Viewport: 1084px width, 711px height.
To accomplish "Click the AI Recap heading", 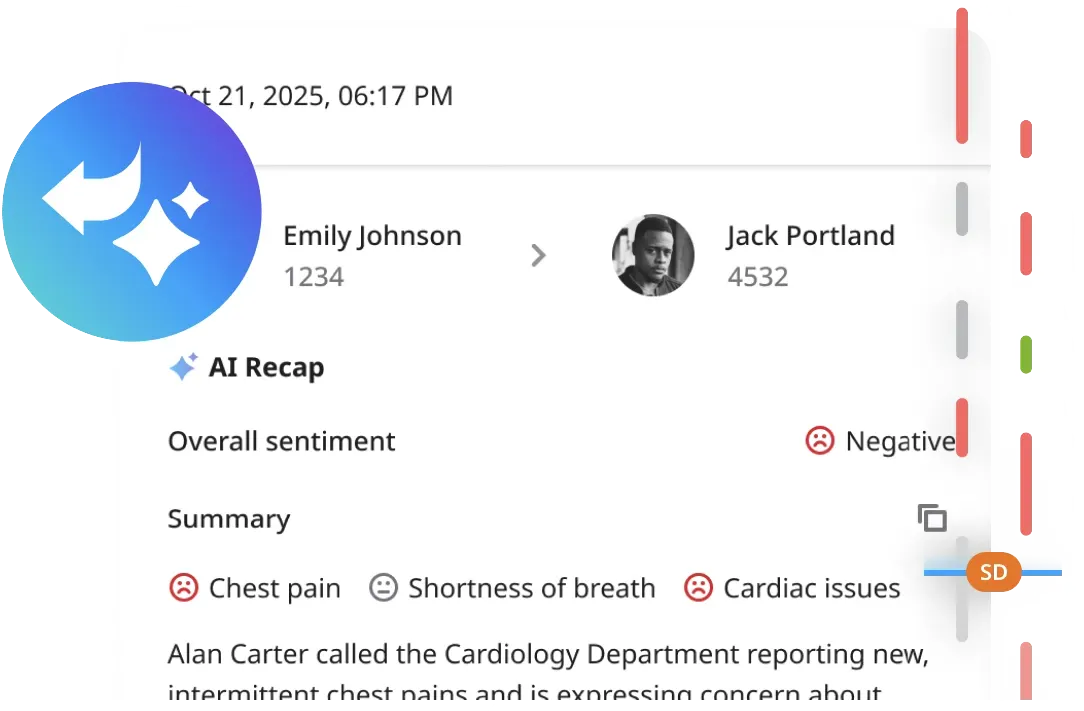I will [266, 367].
